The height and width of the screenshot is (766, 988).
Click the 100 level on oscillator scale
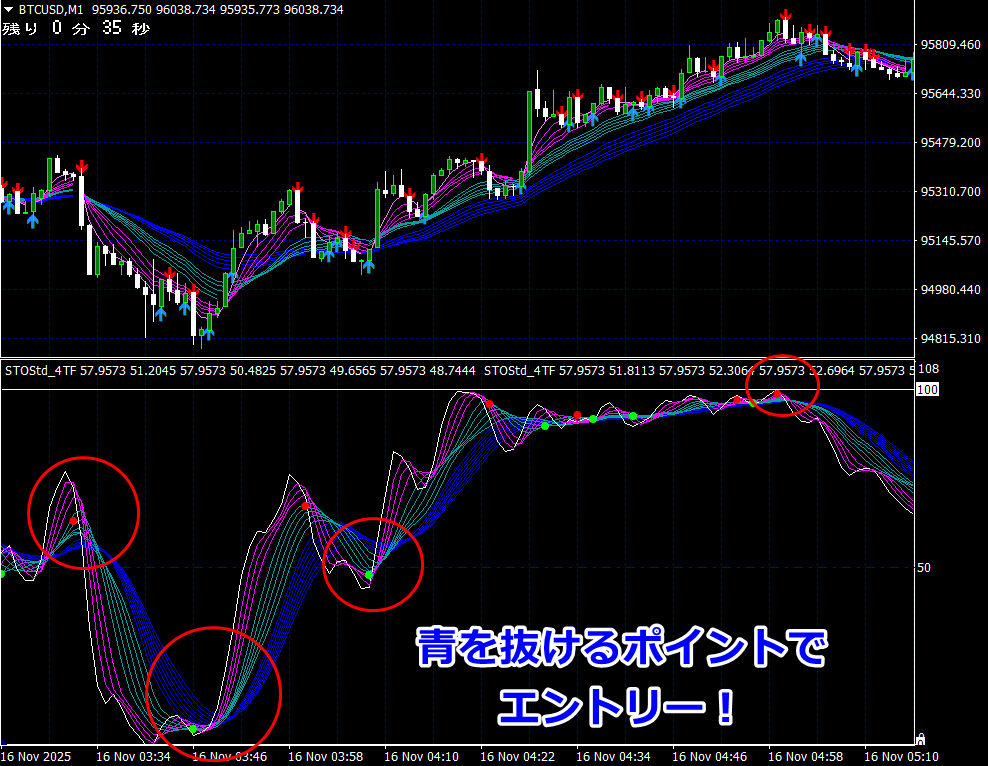tap(928, 389)
